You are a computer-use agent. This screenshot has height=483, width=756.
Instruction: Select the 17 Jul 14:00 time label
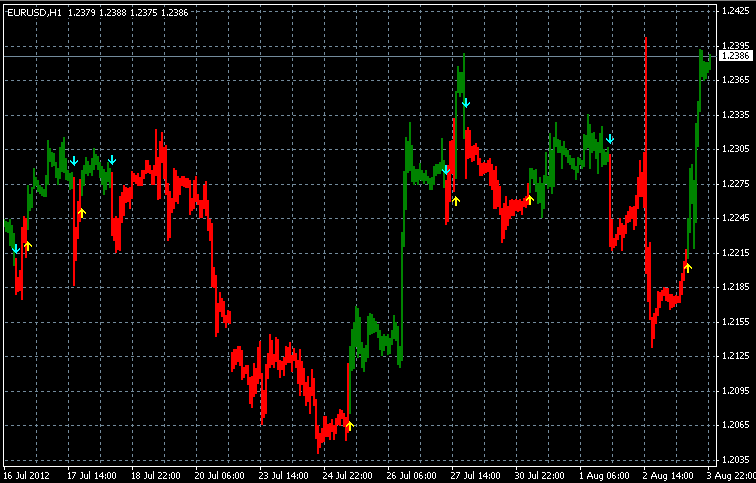[x=92, y=476]
